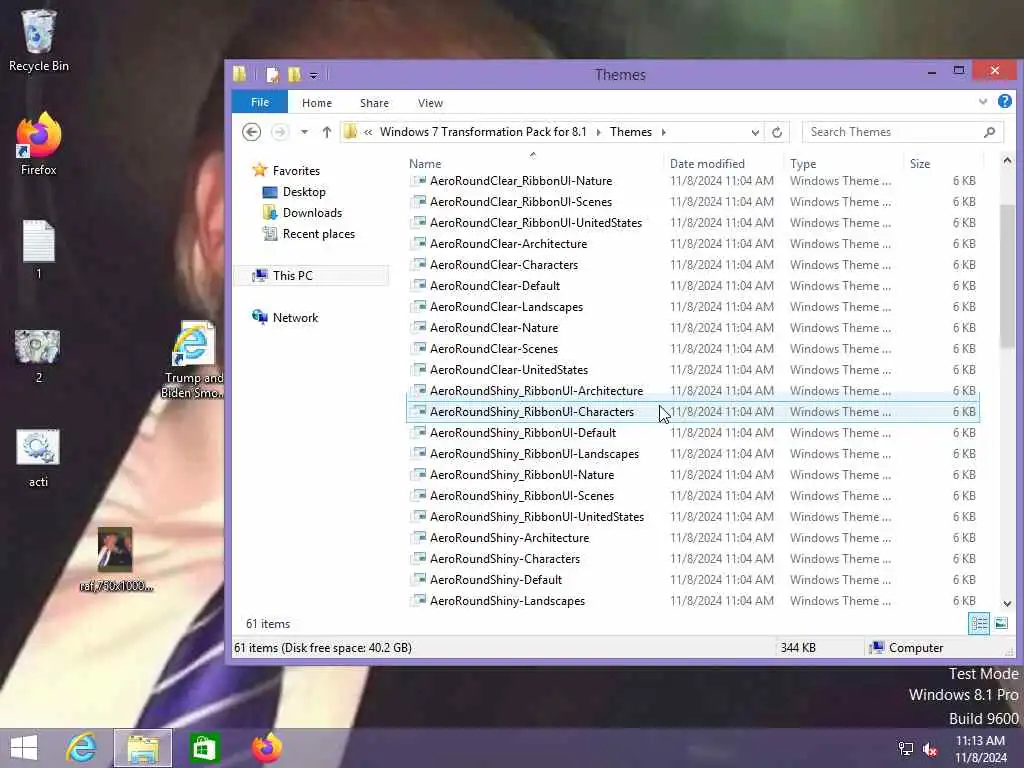
Task: Expand the arrow after Transformation Pack breadcrumb
Action: point(598,132)
